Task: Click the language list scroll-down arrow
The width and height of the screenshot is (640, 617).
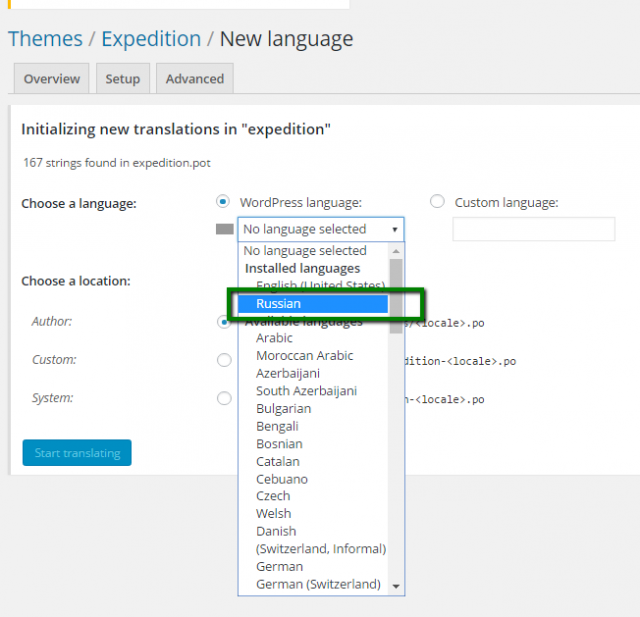Action: click(396, 586)
